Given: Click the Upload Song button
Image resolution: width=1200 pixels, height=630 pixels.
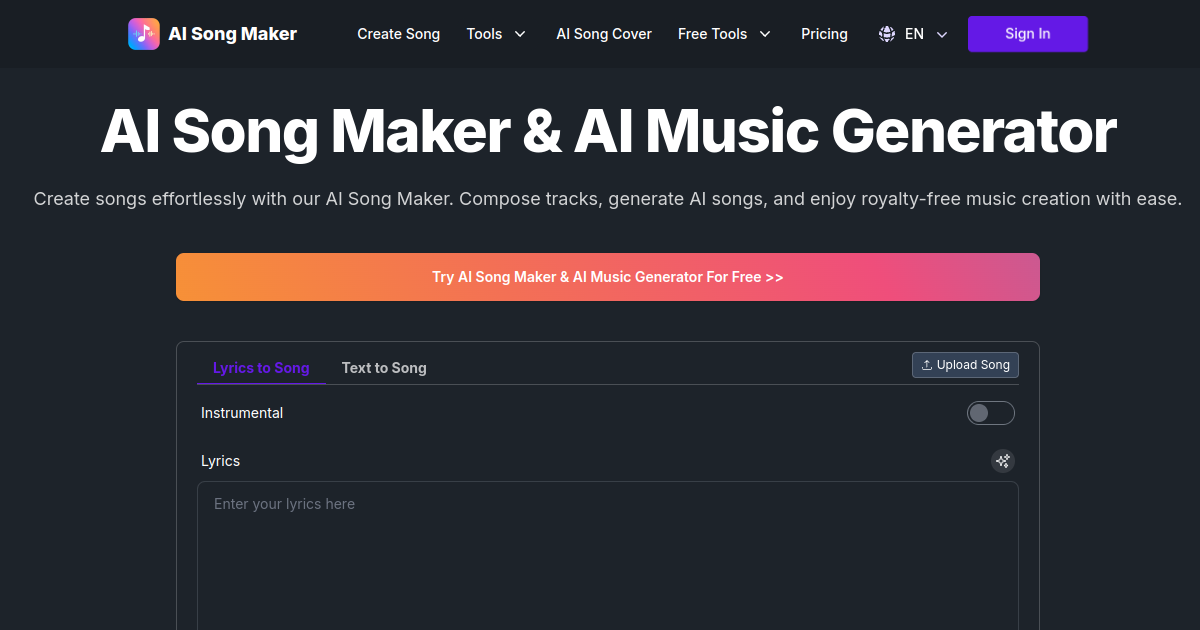Looking at the screenshot, I should pyautogui.click(x=965, y=365).
